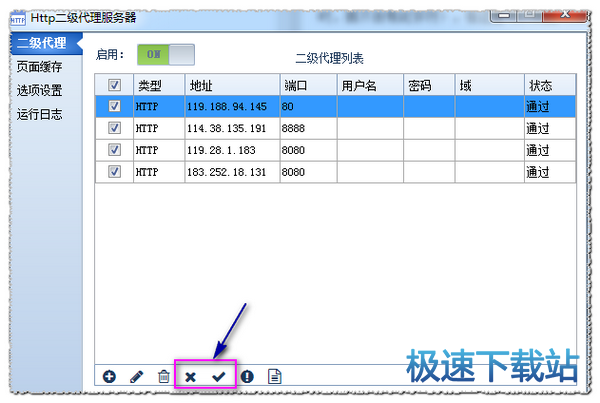This screenshot has height=403, width=600.
Task: Toggle the 启用 ON switch
Action: (166, 55)
